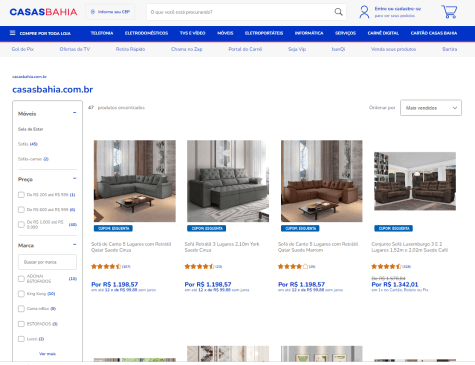Check the R$ 1.000 to R$ 5.999 price filter

[x=21, y=224]
